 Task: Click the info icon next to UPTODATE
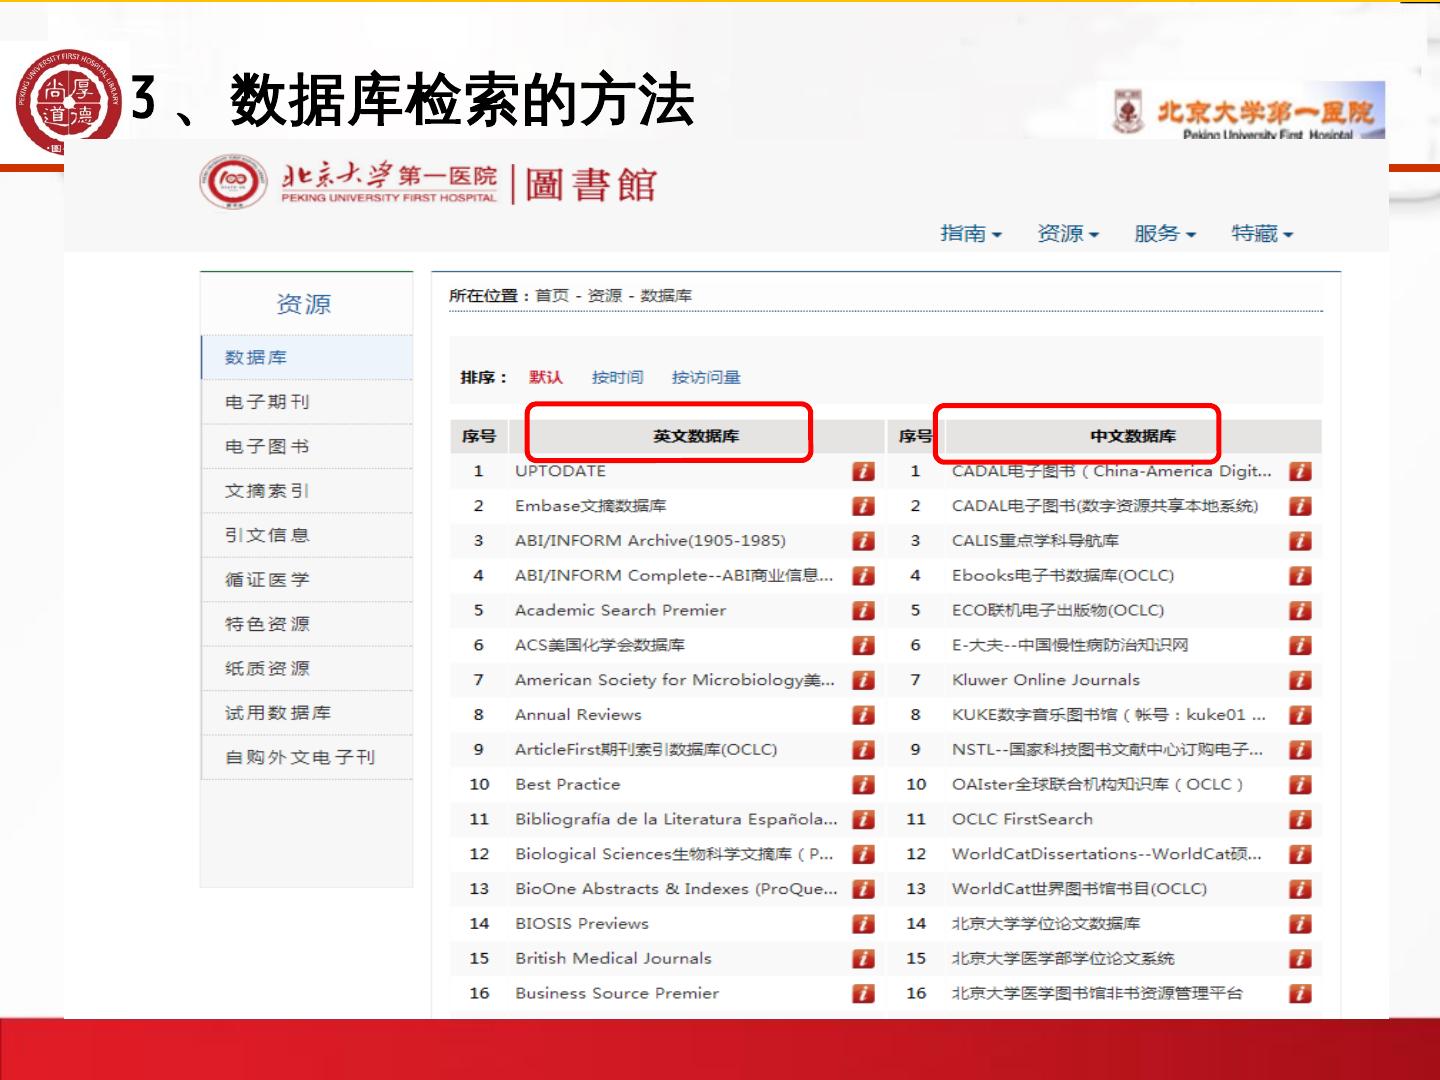pos(863,472)
